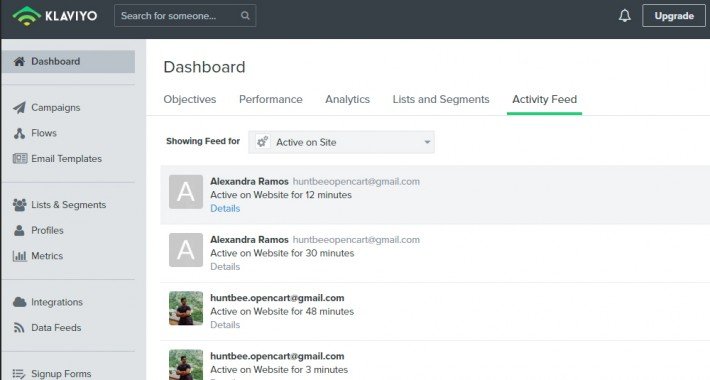710x380 pixels.
Task: Open Dashboard in the sidebar
Action: tap(68, 62)
